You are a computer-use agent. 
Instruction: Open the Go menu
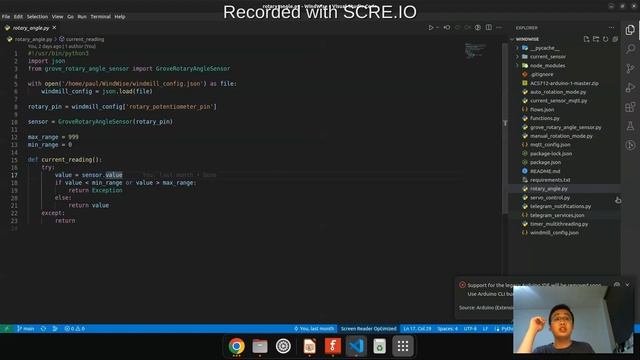(x=70, y=17)
